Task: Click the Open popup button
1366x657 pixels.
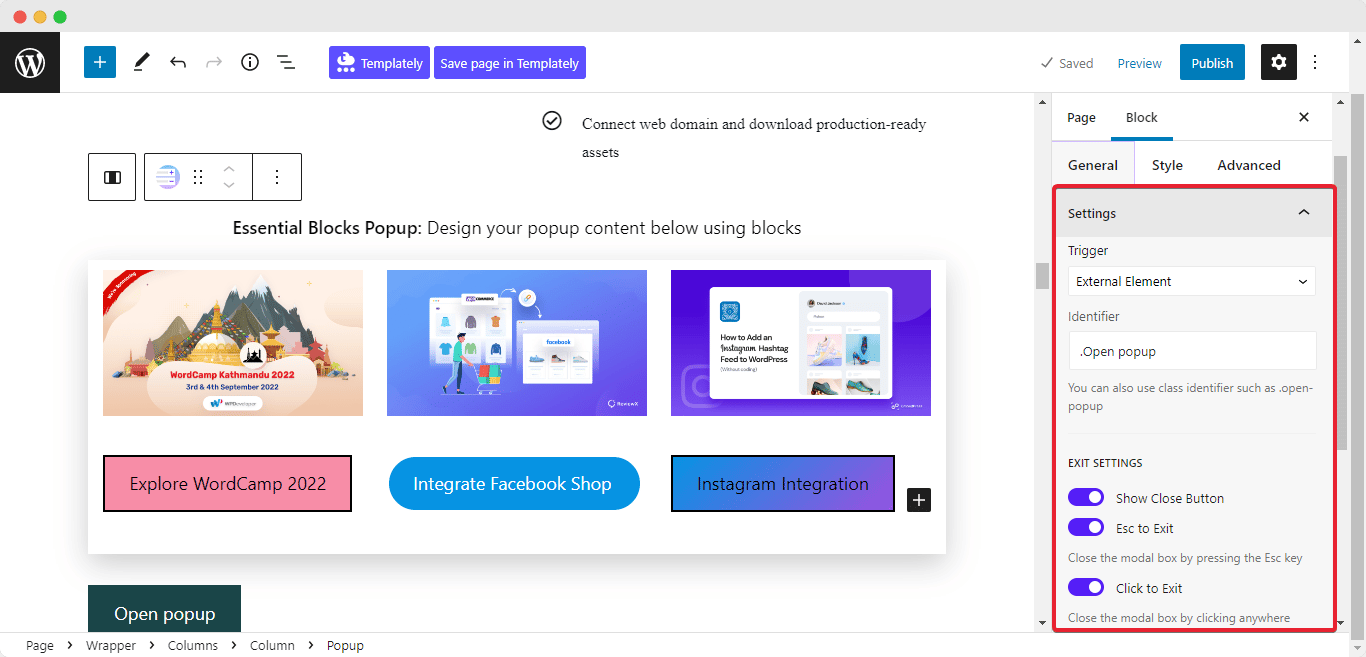Action: [164, 609]
